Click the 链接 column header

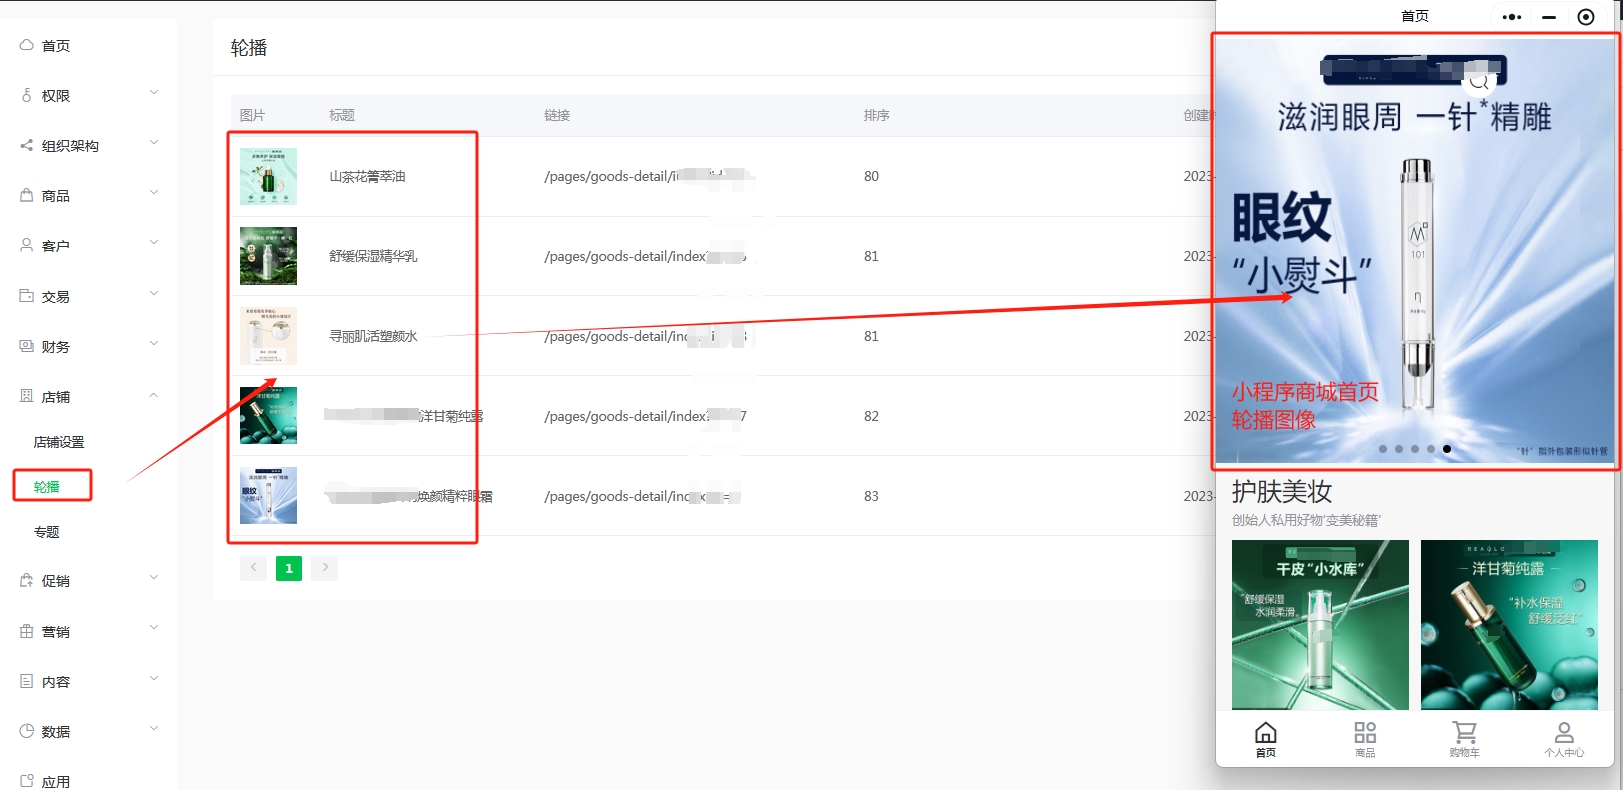point(557,115)
